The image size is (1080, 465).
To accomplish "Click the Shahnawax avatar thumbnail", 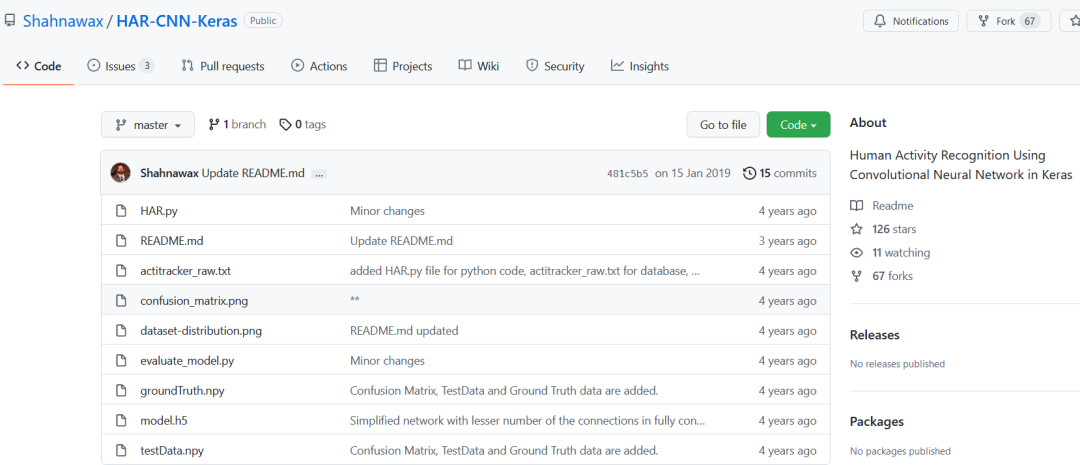I will (121, 173).
